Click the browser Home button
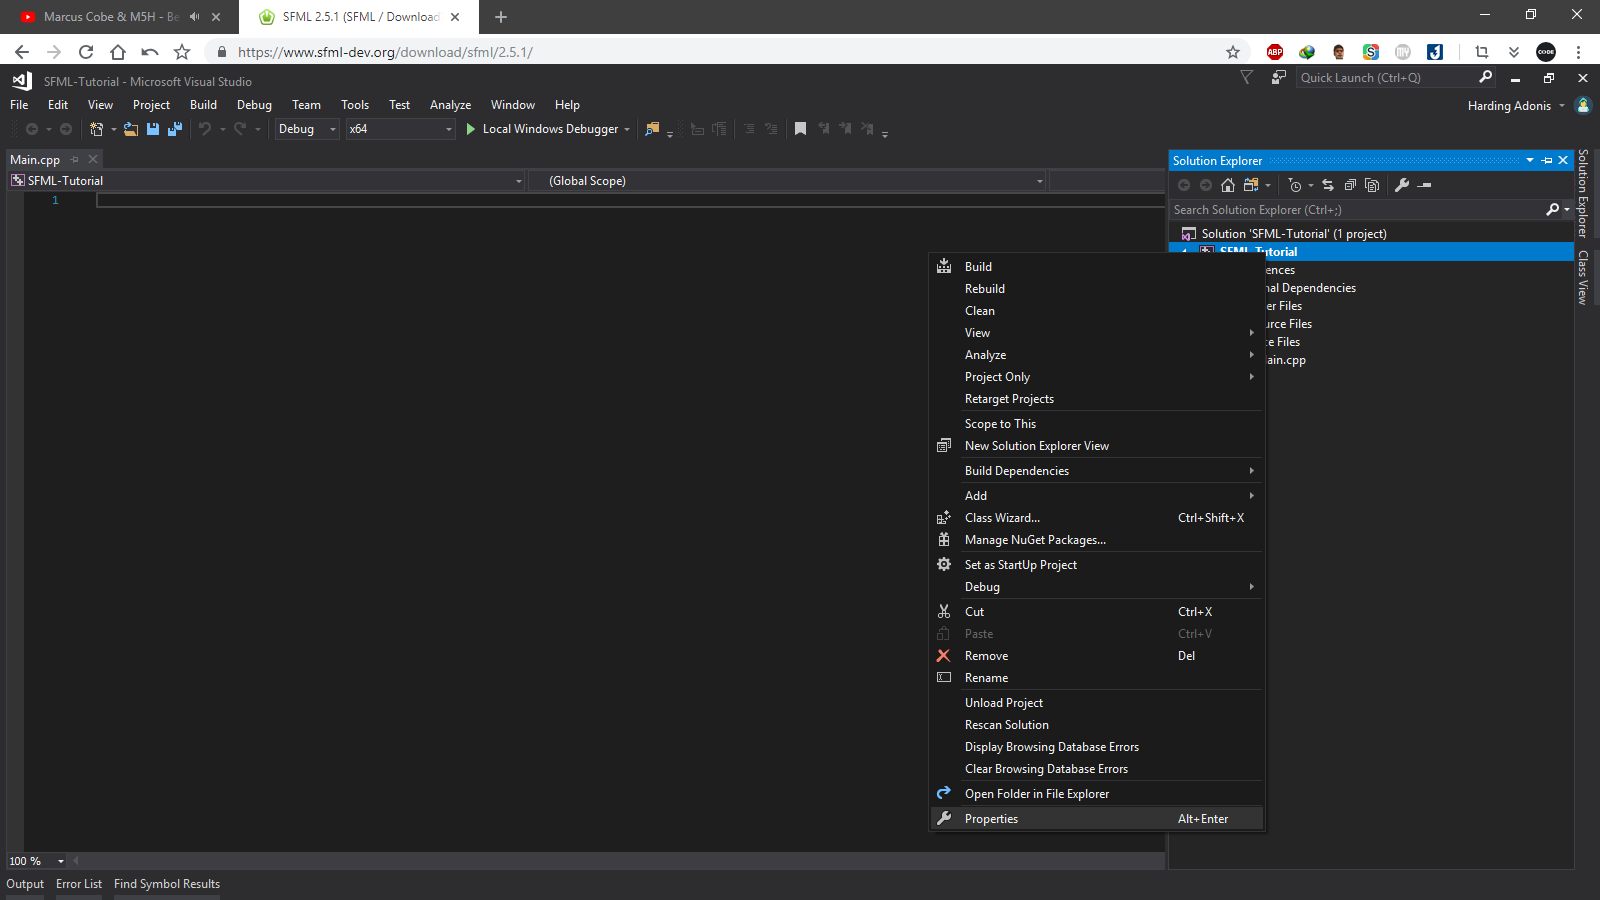 pyautogui.click(x=118, y=52)
